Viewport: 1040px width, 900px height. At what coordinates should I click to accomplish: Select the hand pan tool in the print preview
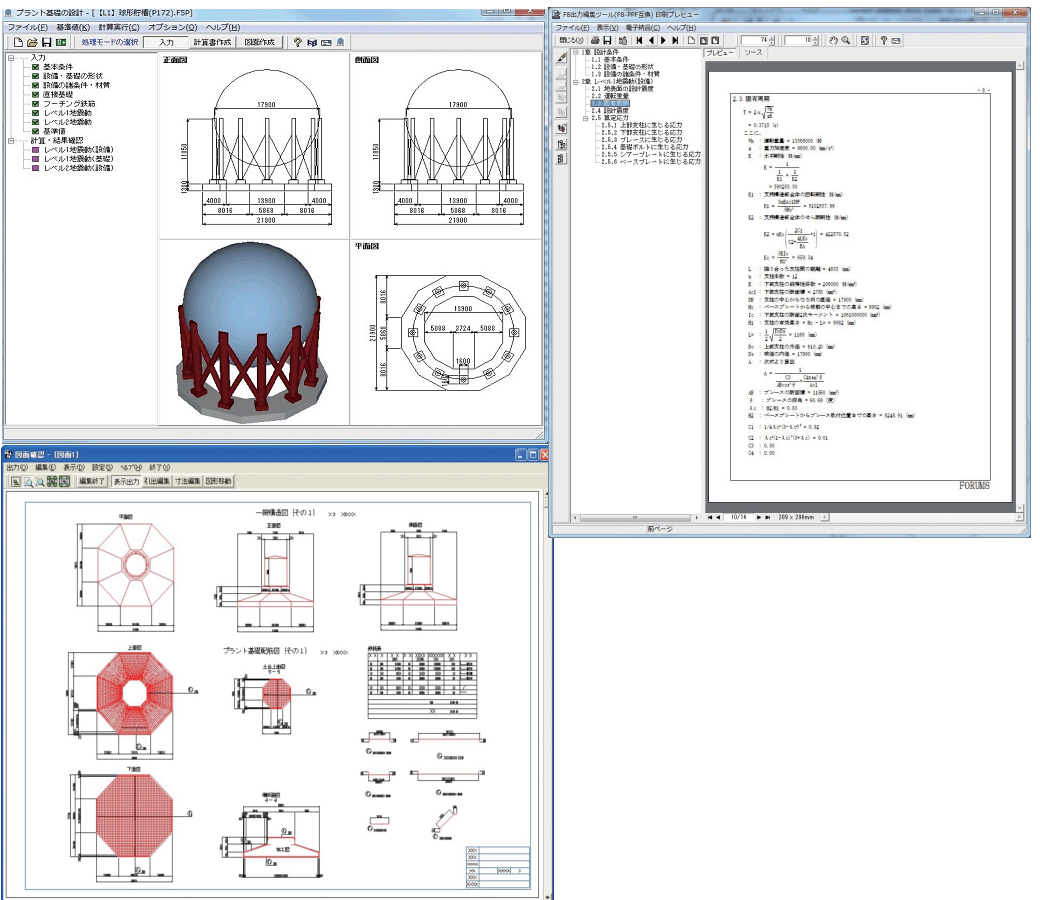(x=834, y=40)
